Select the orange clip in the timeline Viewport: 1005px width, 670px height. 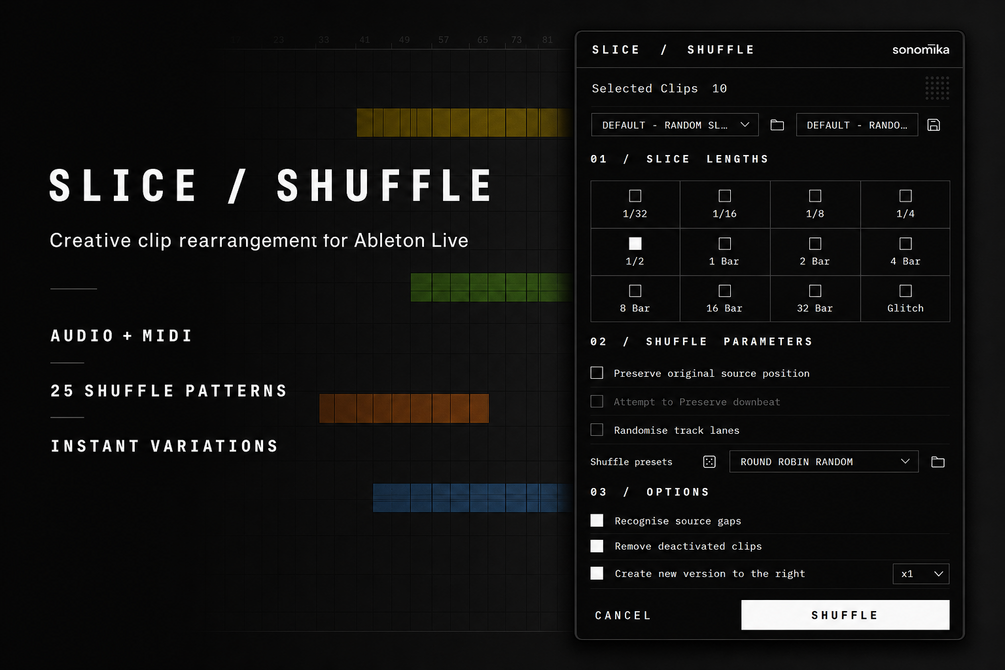[x=404, y=408]
